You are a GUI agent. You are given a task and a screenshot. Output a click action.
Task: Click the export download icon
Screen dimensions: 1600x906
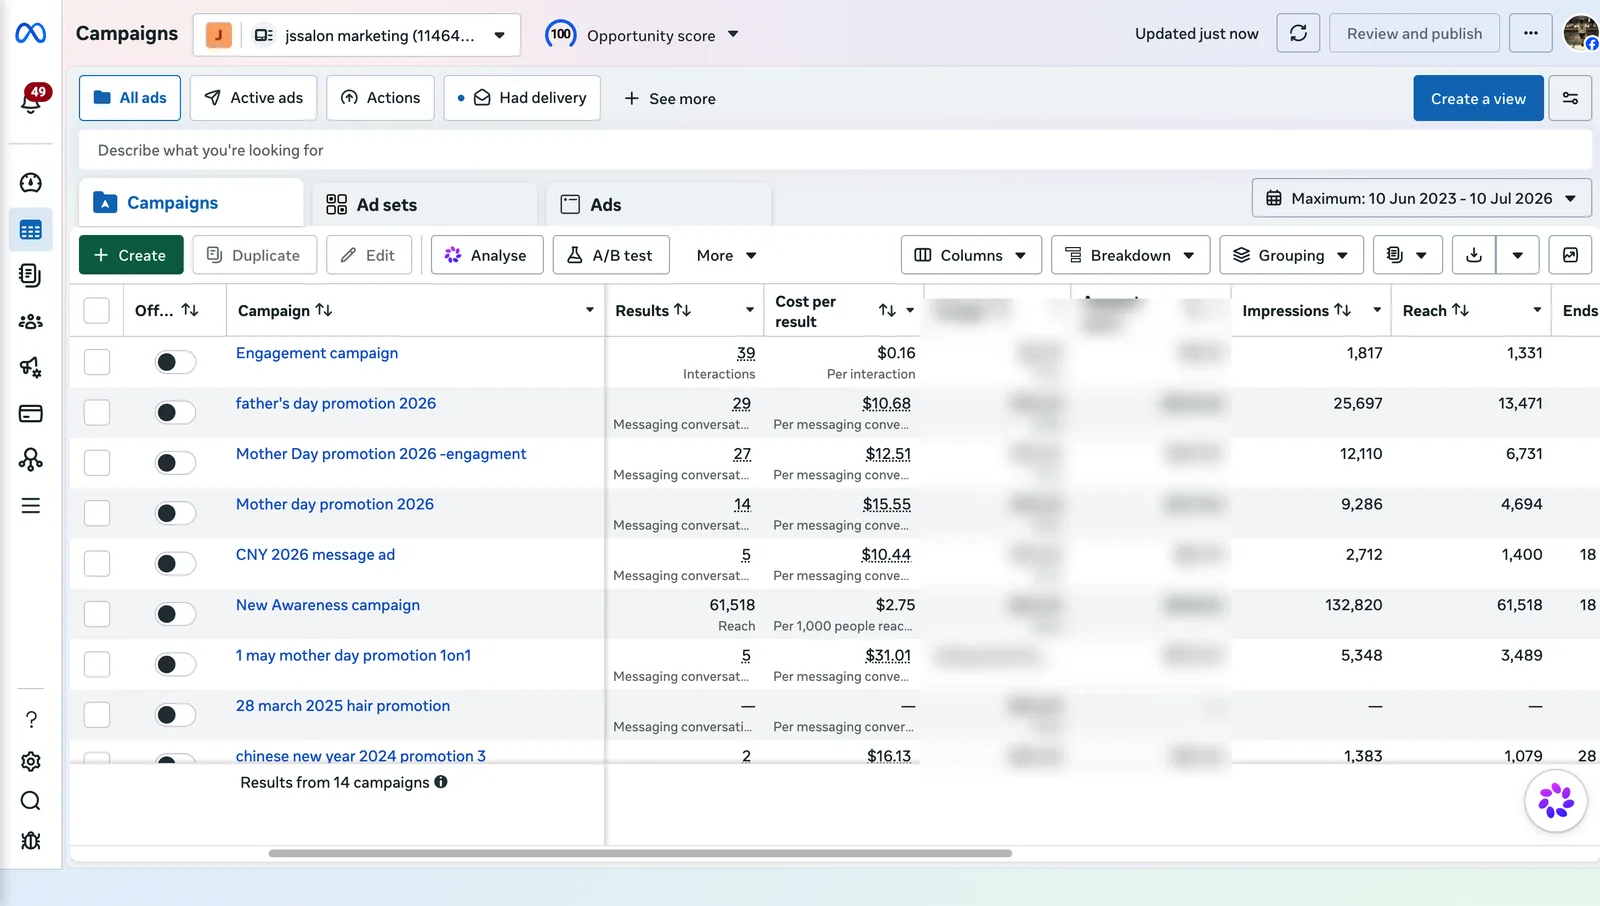[1474, 255]
